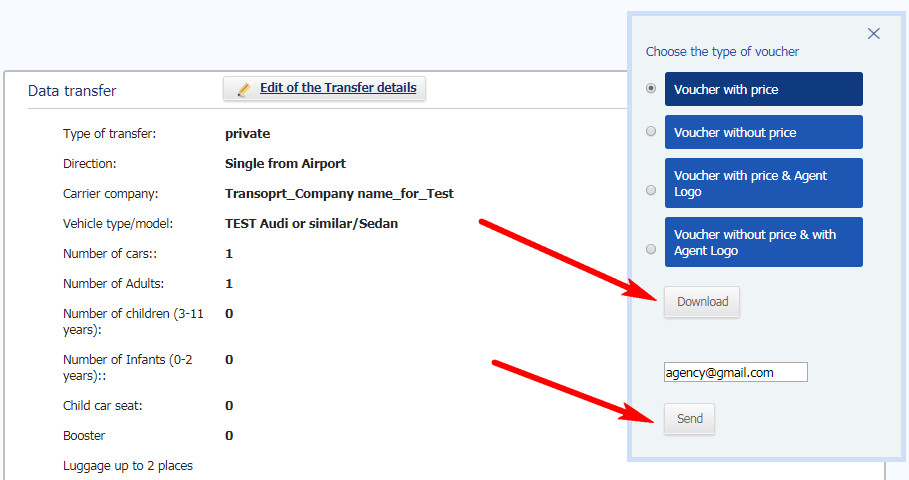
Task: Click the 'Voucher with price & Agent Logo' label
Action: (x=763, y=183)
